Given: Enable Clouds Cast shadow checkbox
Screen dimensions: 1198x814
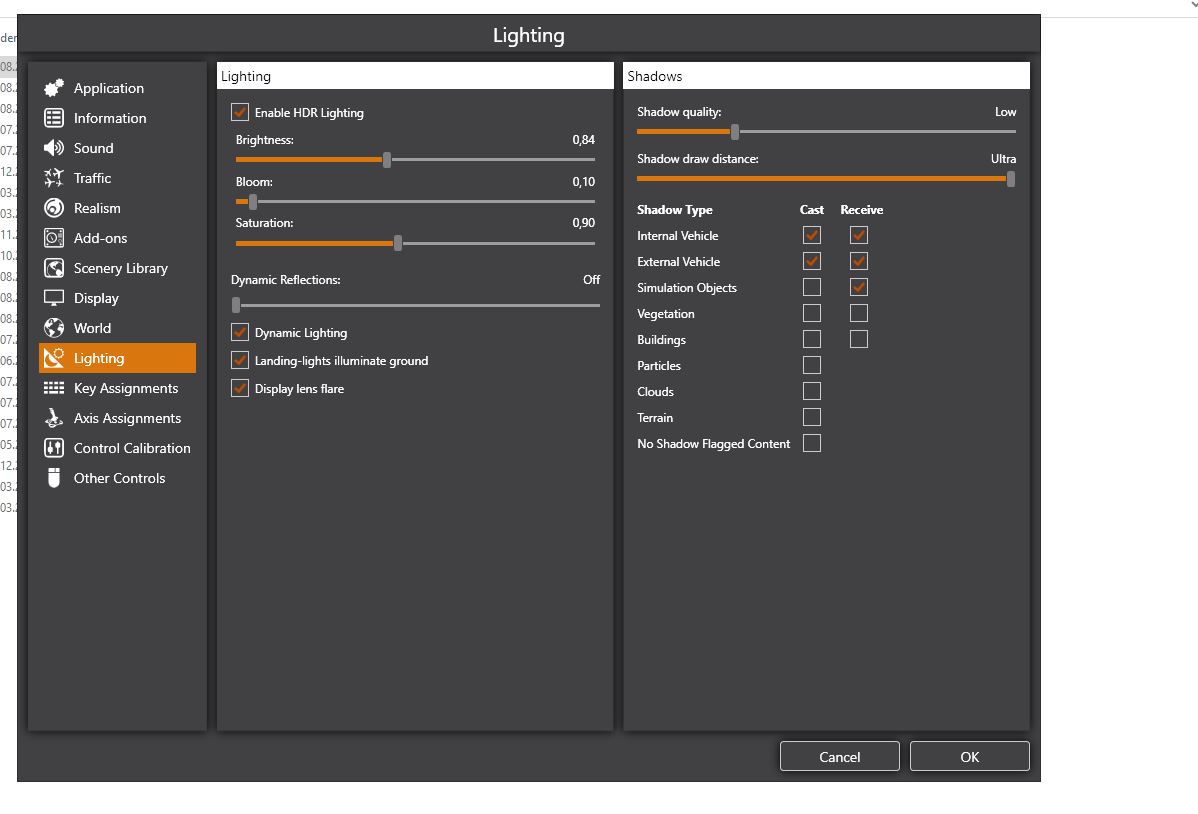Looking at the screenshot, I should pyautogui.click(x=812, y=391).
